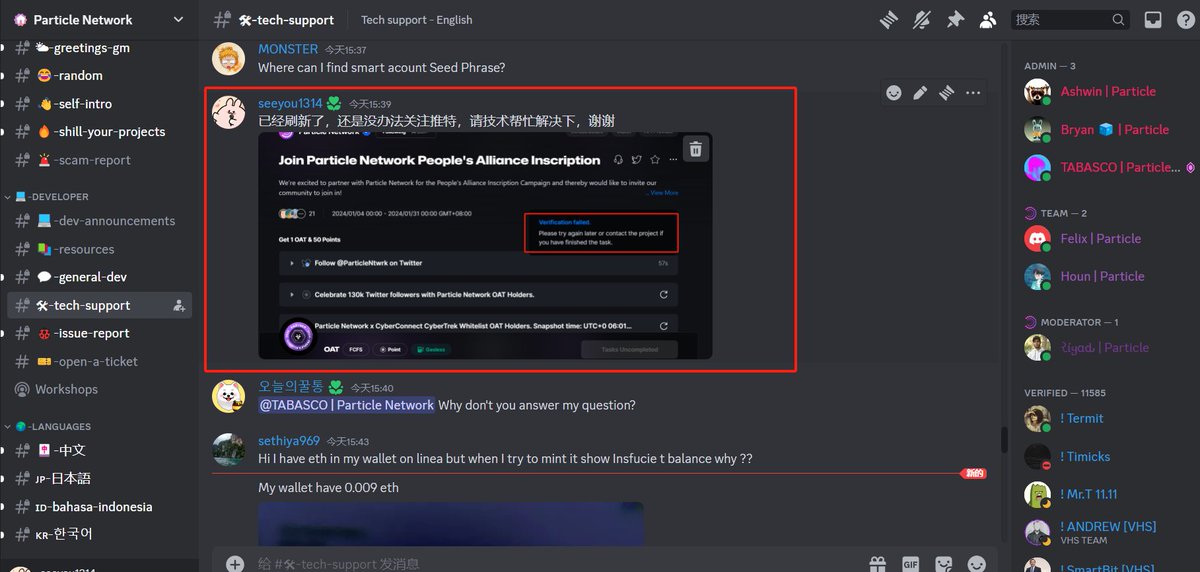Click the MONSTER username in the chat
1200x572 pixels.
(288, 49)
